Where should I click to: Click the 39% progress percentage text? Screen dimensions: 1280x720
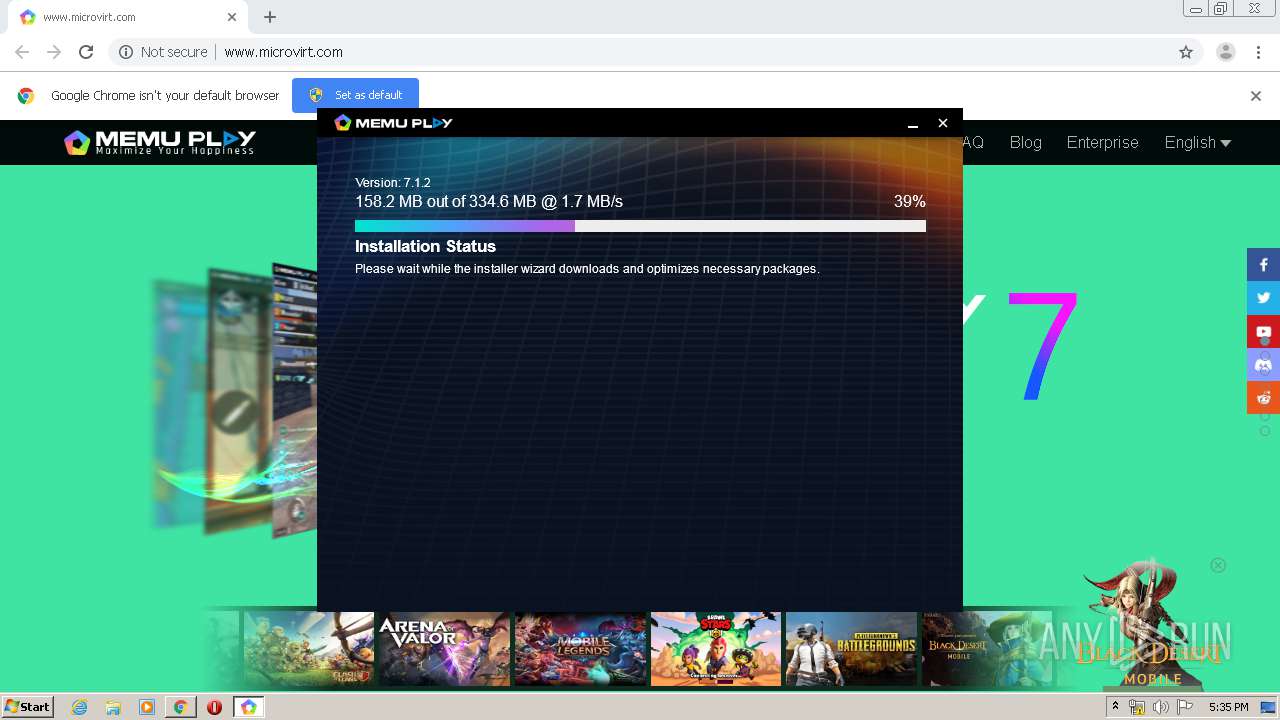(x=910, y=202)
